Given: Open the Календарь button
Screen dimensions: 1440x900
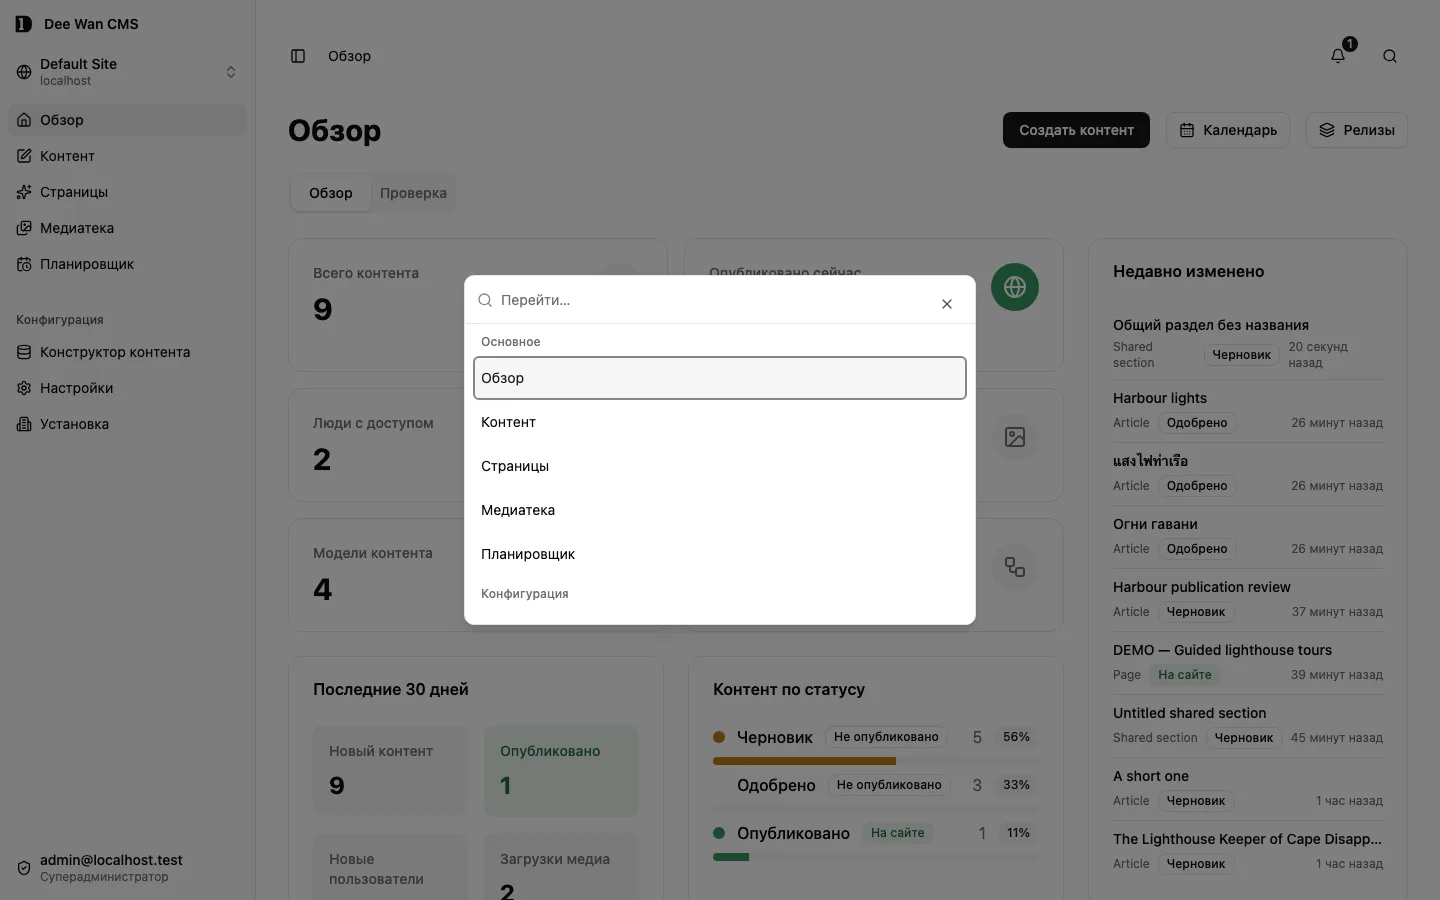Looking at the screenshot, I should 1228,130.
